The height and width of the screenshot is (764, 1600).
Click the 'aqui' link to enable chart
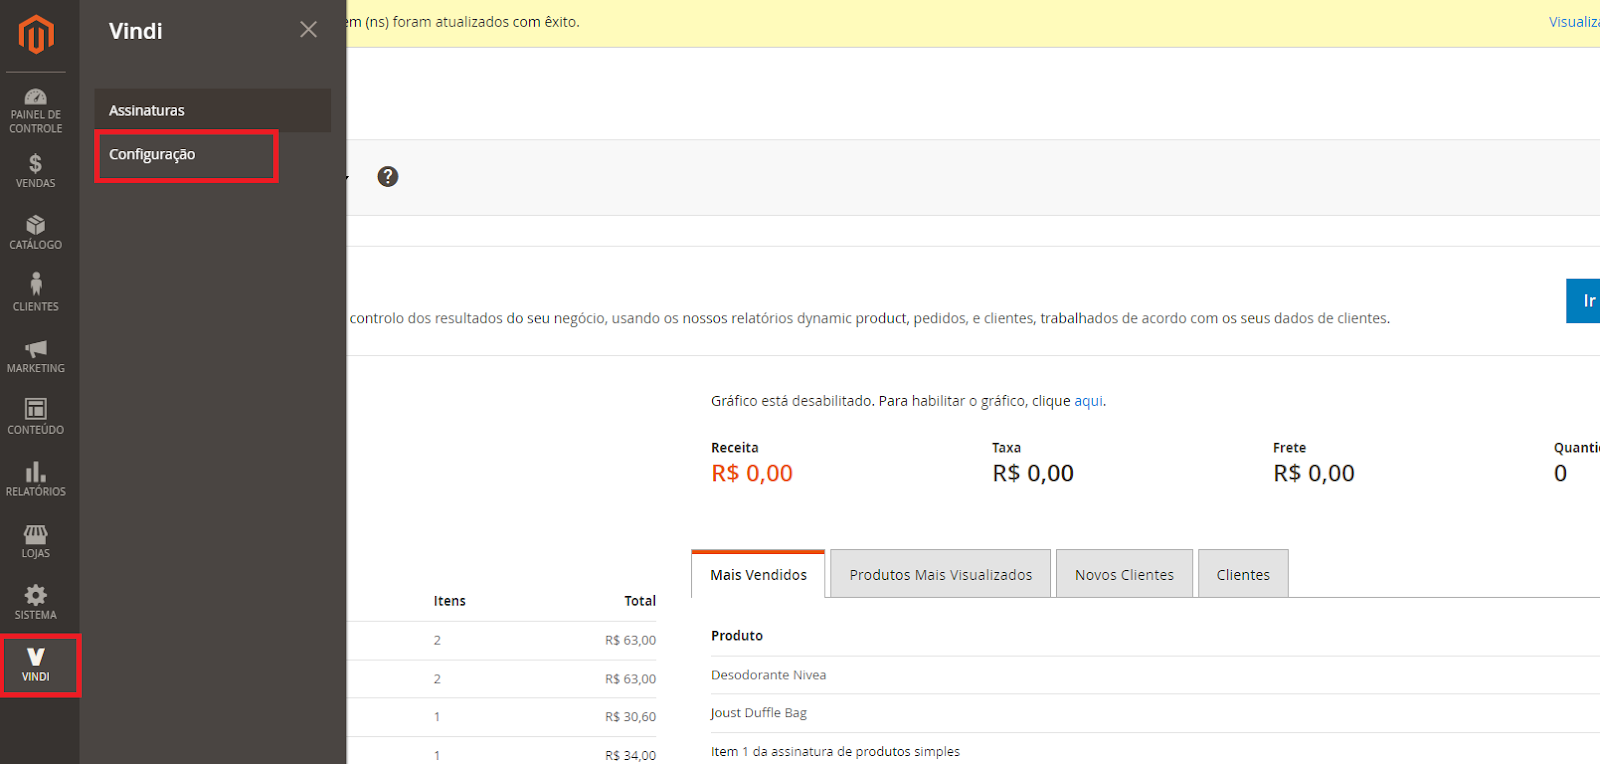(x=1088, y=401)
